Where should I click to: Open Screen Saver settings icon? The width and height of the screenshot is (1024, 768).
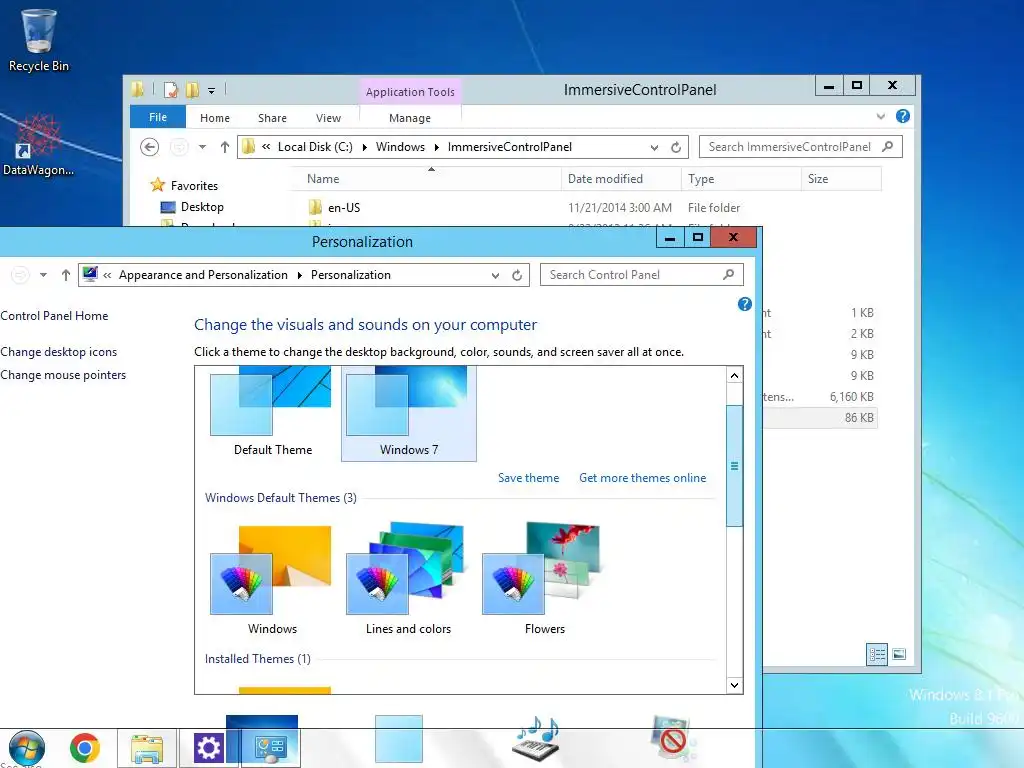coord(673,739)
